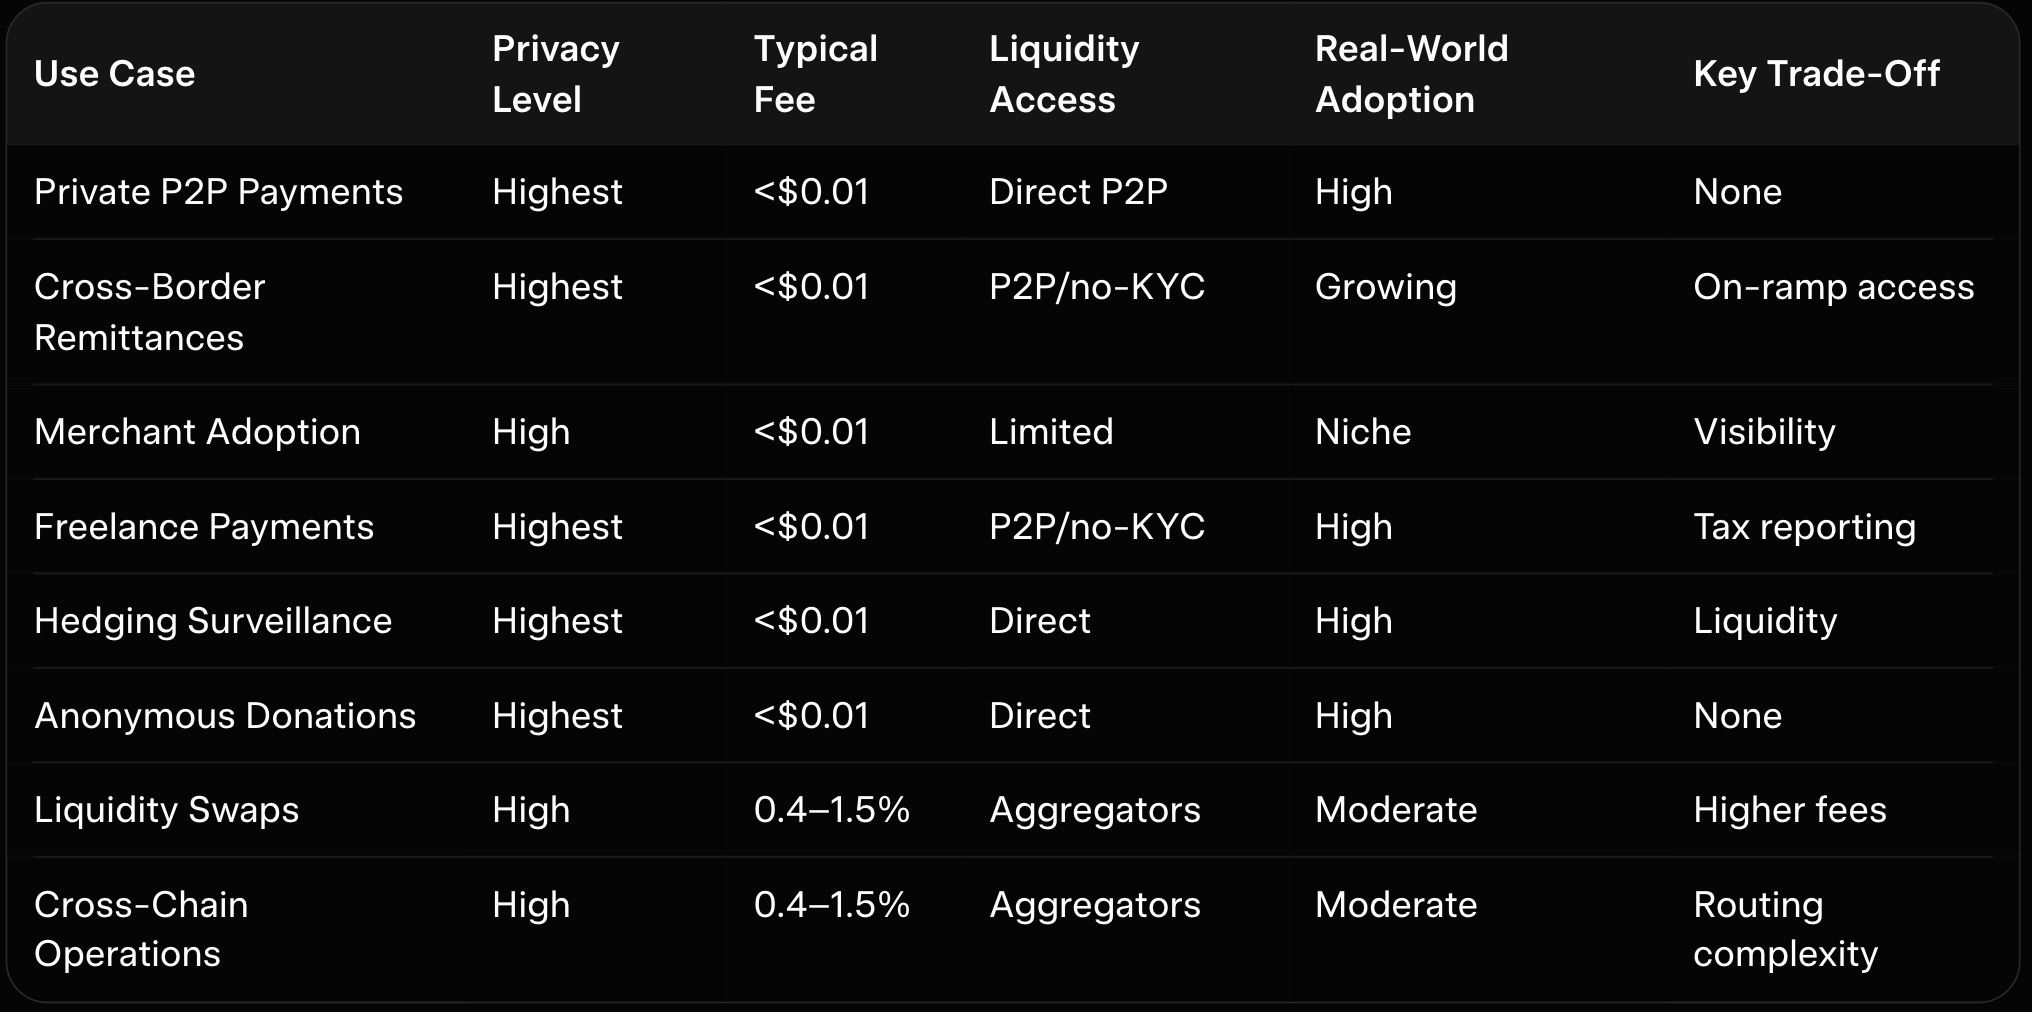The width and height of the screenshot is (2032, 1012).
Task: Select the Tax reporting cell
Action: 1804,527
